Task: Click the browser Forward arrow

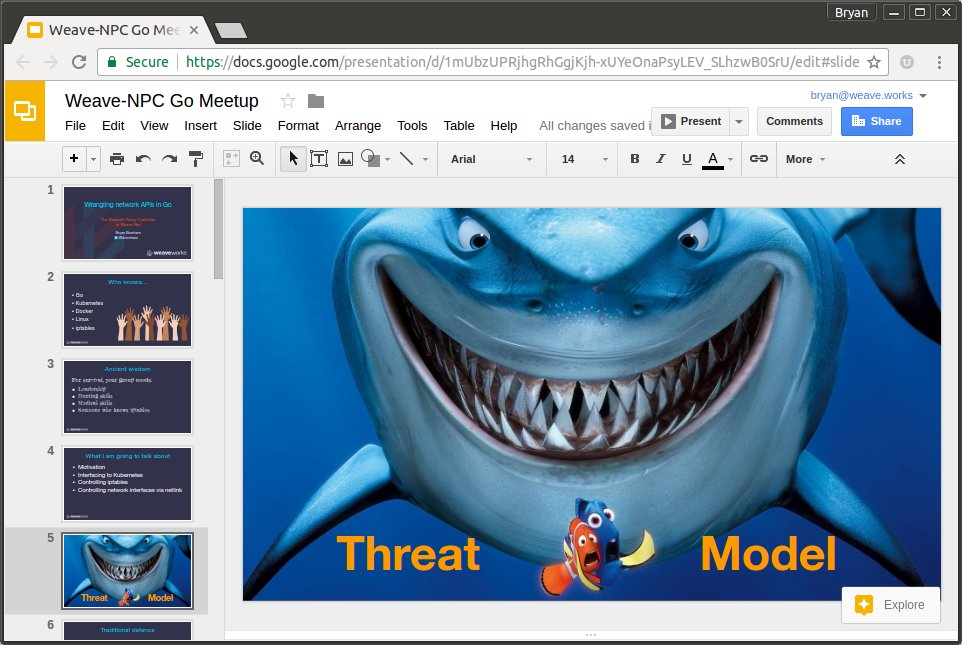Action: 51,62
